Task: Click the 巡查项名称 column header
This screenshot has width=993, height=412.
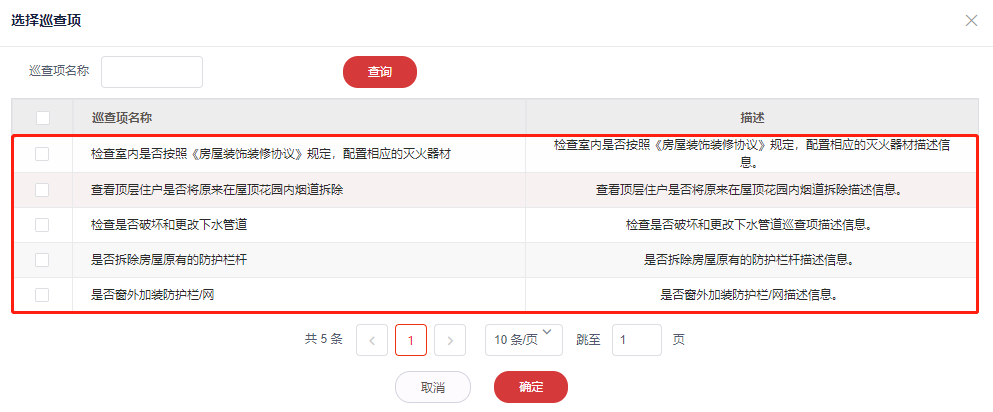Action: point(121,117)
